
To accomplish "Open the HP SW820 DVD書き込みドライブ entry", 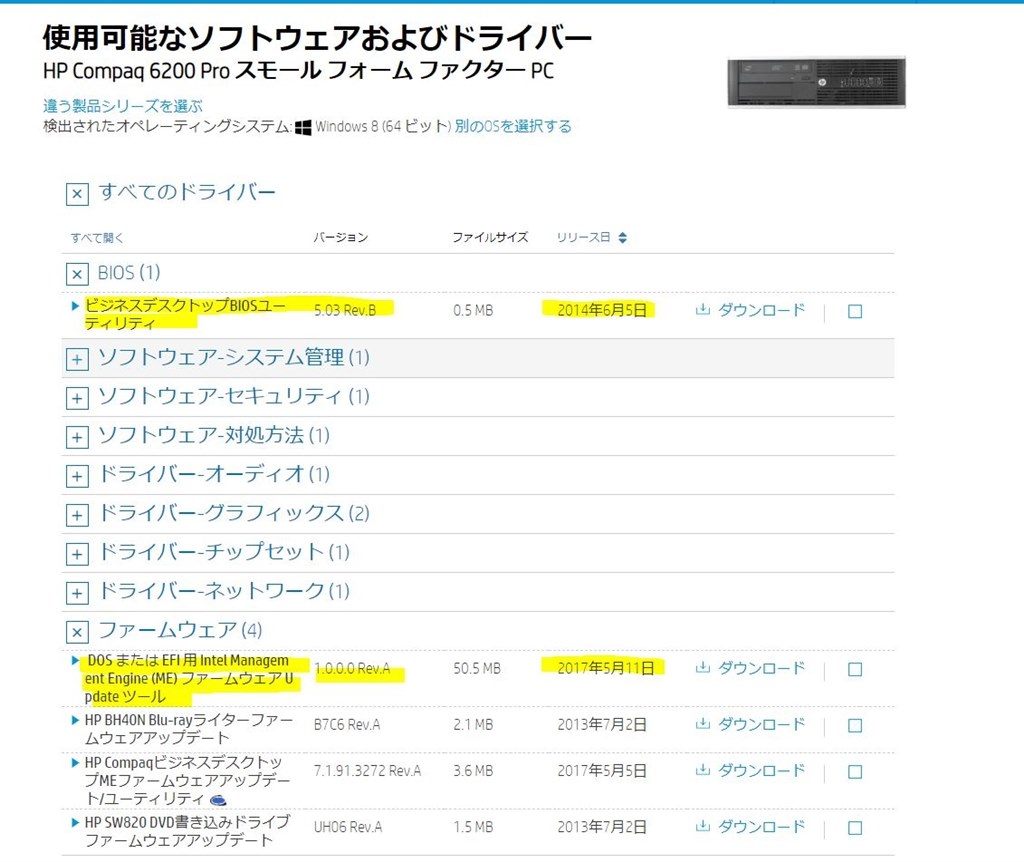I will 187,831.
